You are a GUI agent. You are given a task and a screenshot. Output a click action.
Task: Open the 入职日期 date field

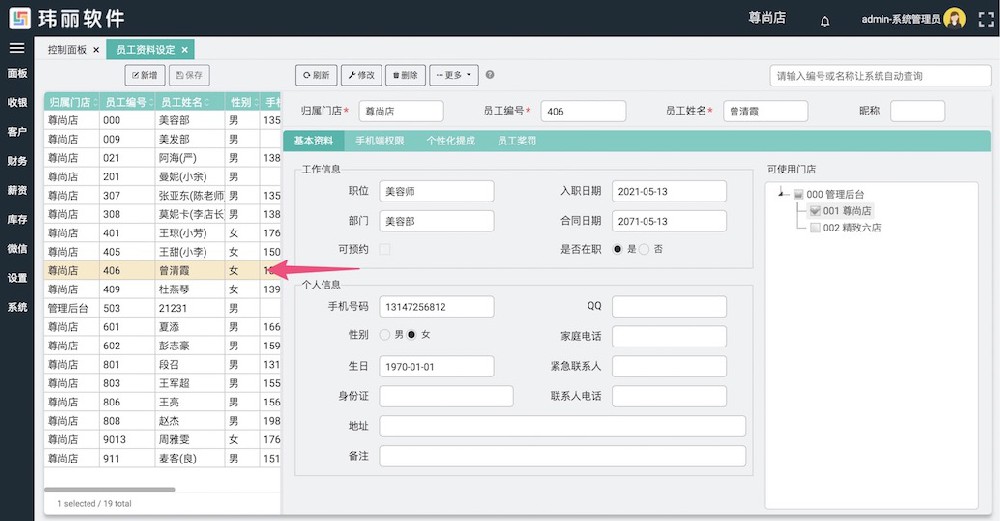[669, 191]
